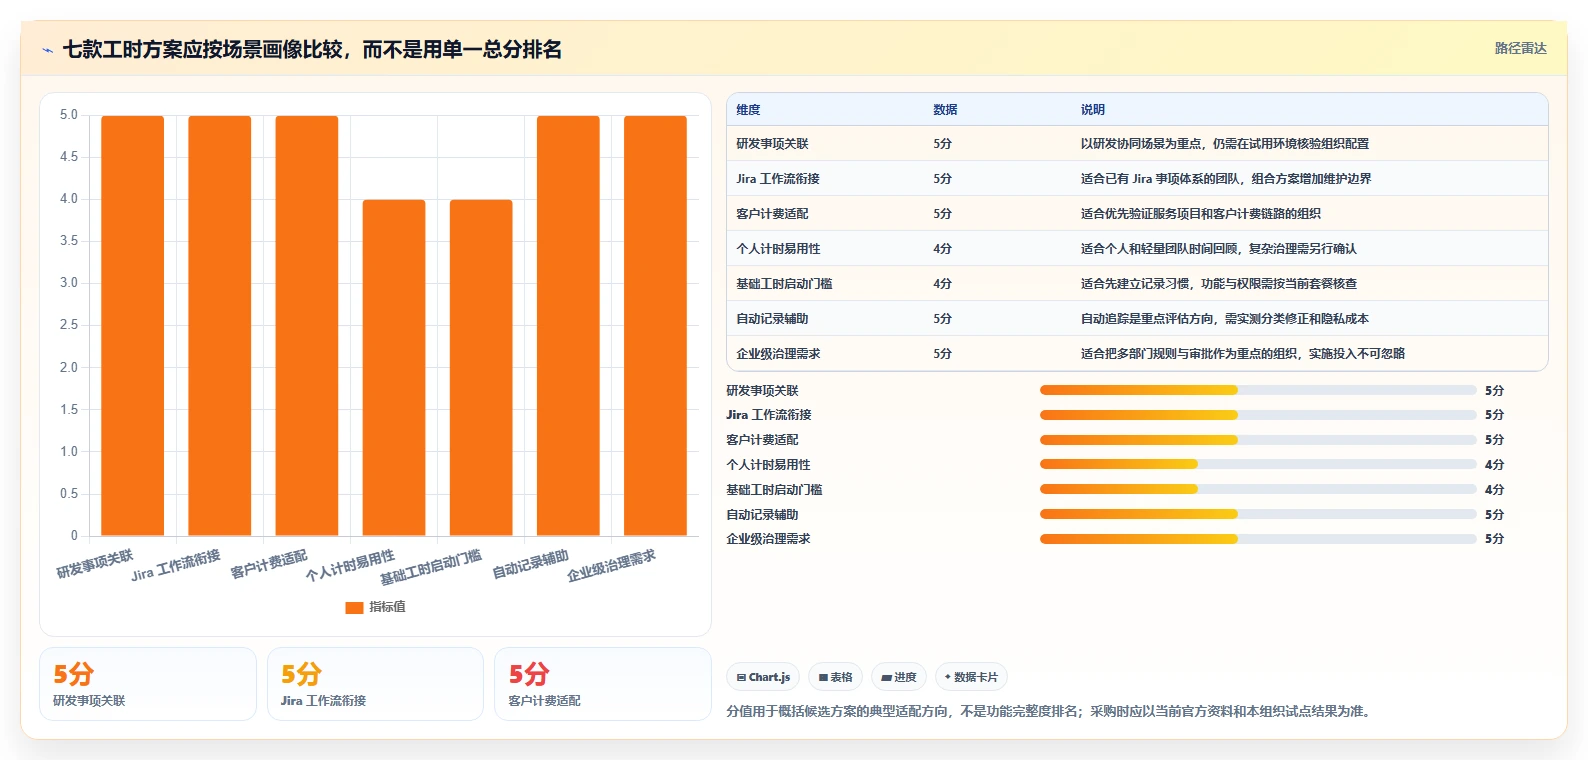Click the 个人计时易用性 progress bar

click(x=1258, y=464)
